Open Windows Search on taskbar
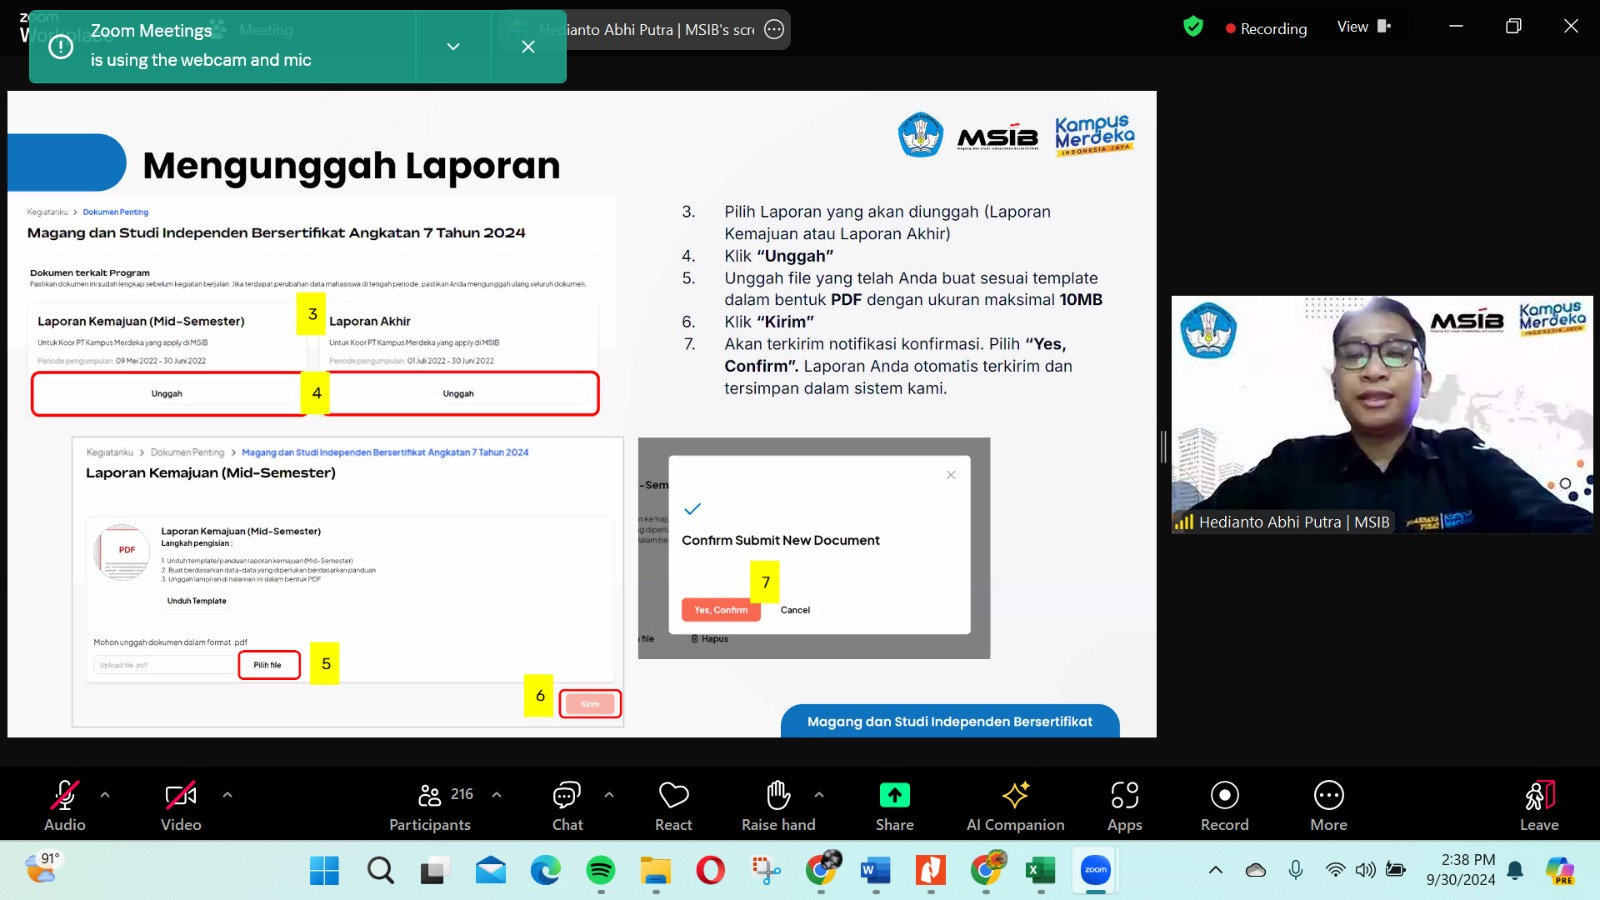The height and width of the screenshot is (900, 1600). 380,871
